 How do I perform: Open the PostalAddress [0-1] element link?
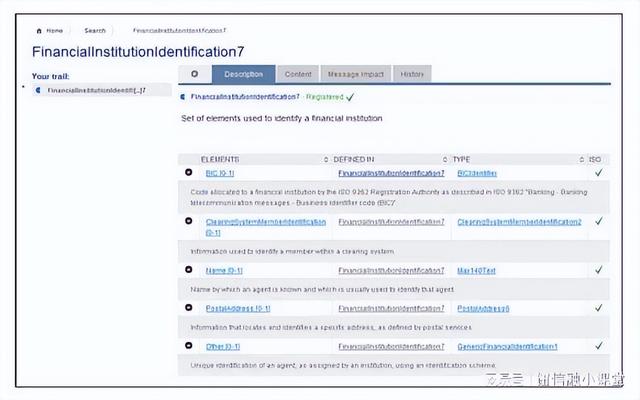click(x=238, y=308)
